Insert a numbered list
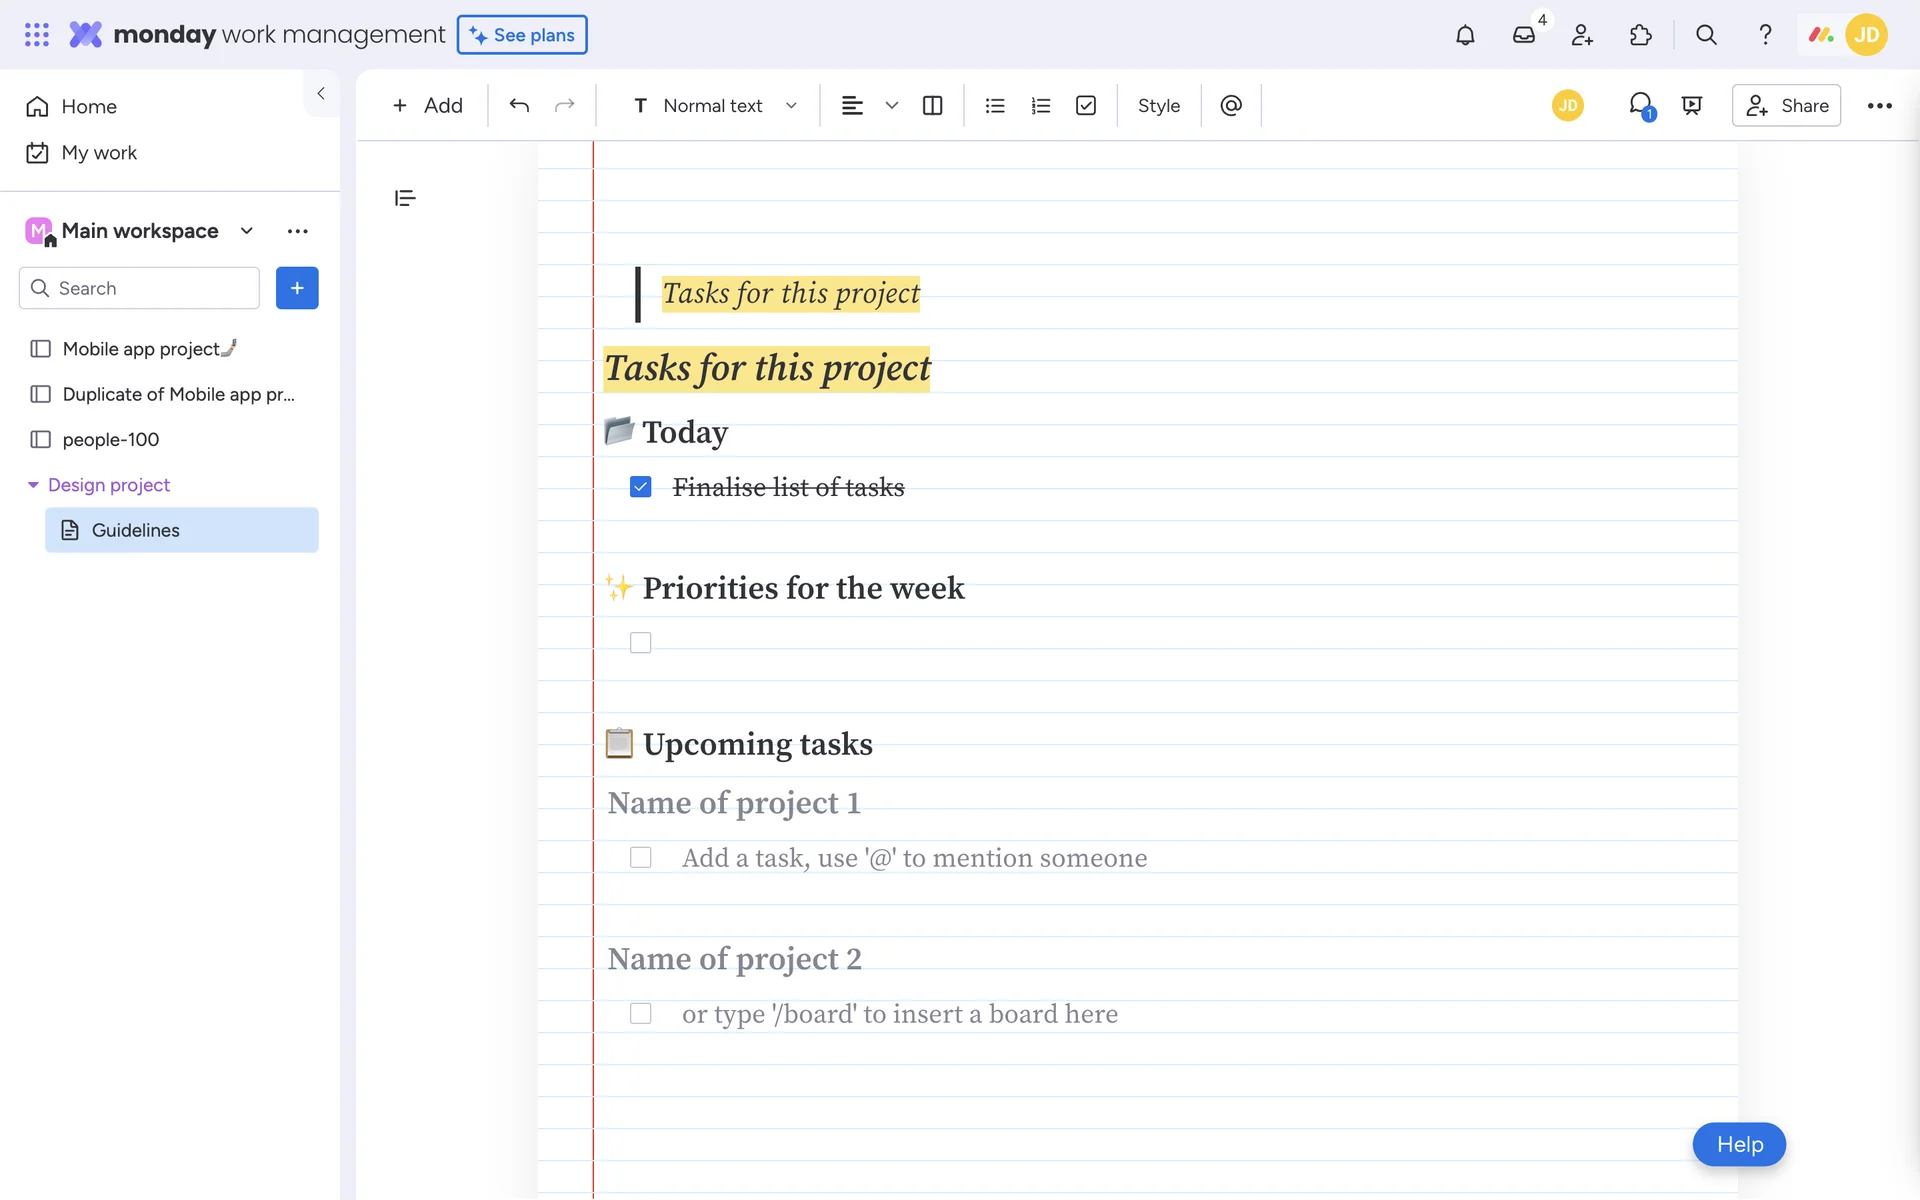The width and height of the screenshot is (1920, 1200). (x=1040, y=106)
